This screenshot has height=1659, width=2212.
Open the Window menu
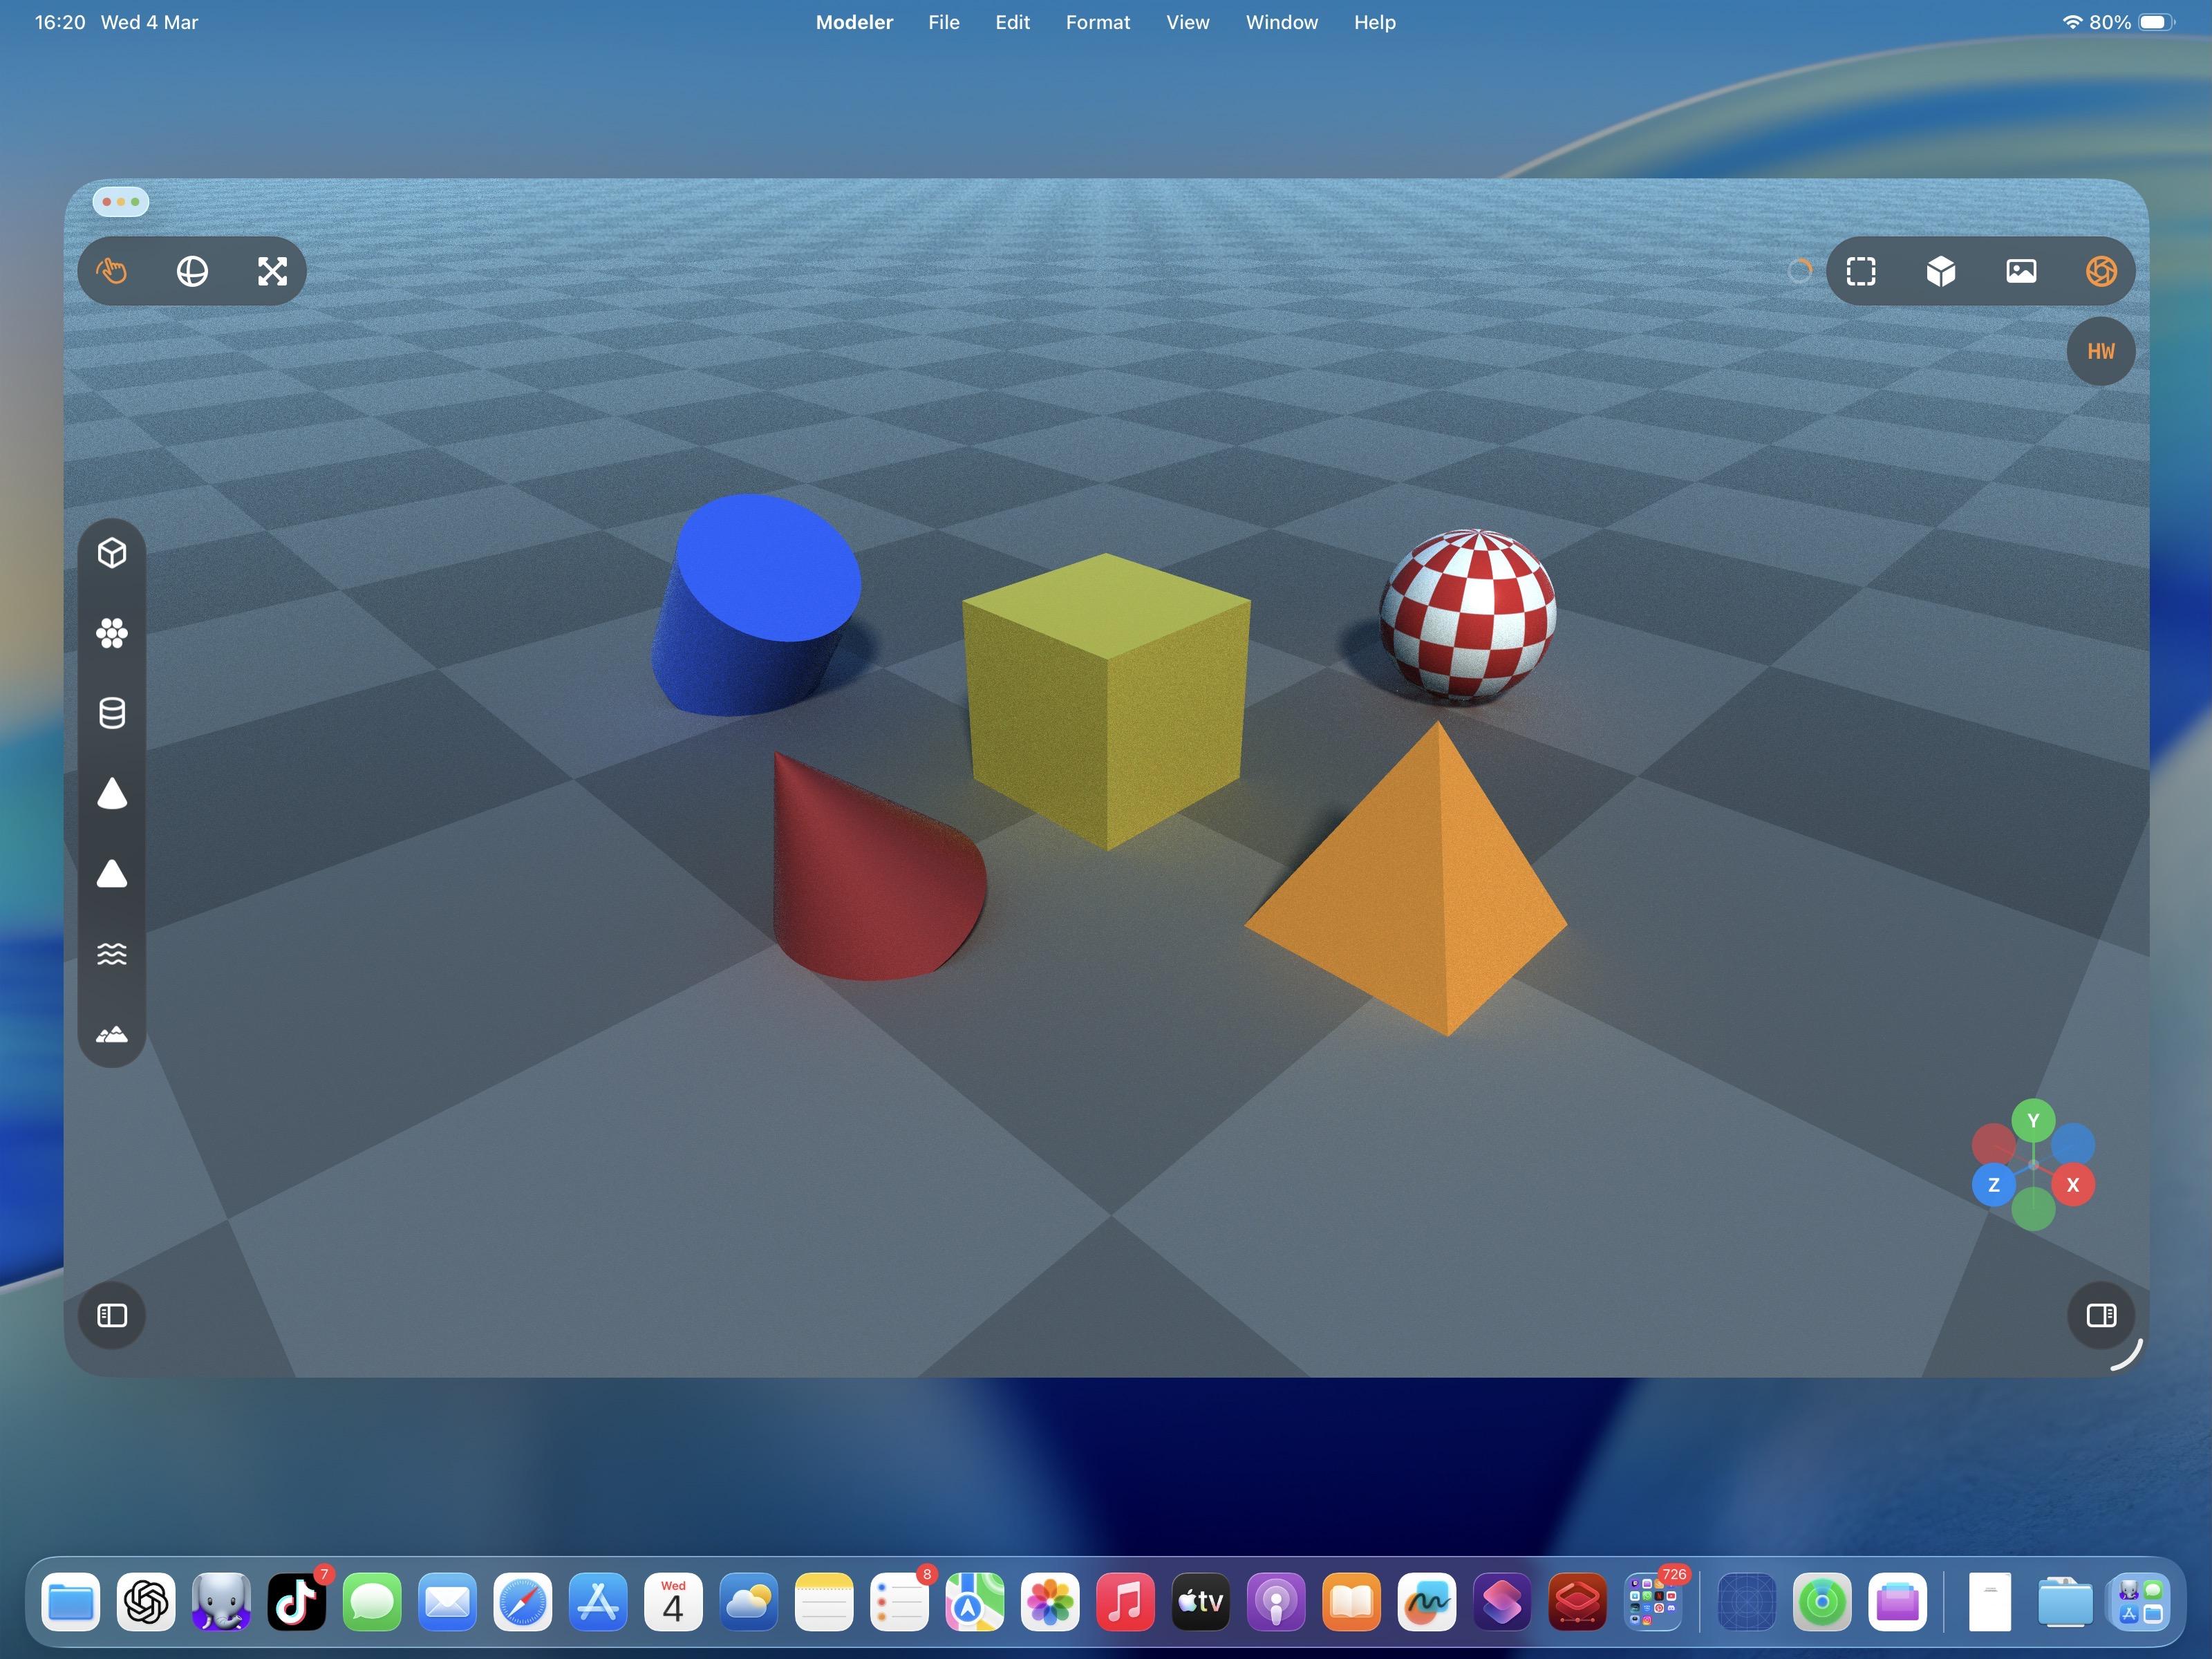click(1281, 22)
